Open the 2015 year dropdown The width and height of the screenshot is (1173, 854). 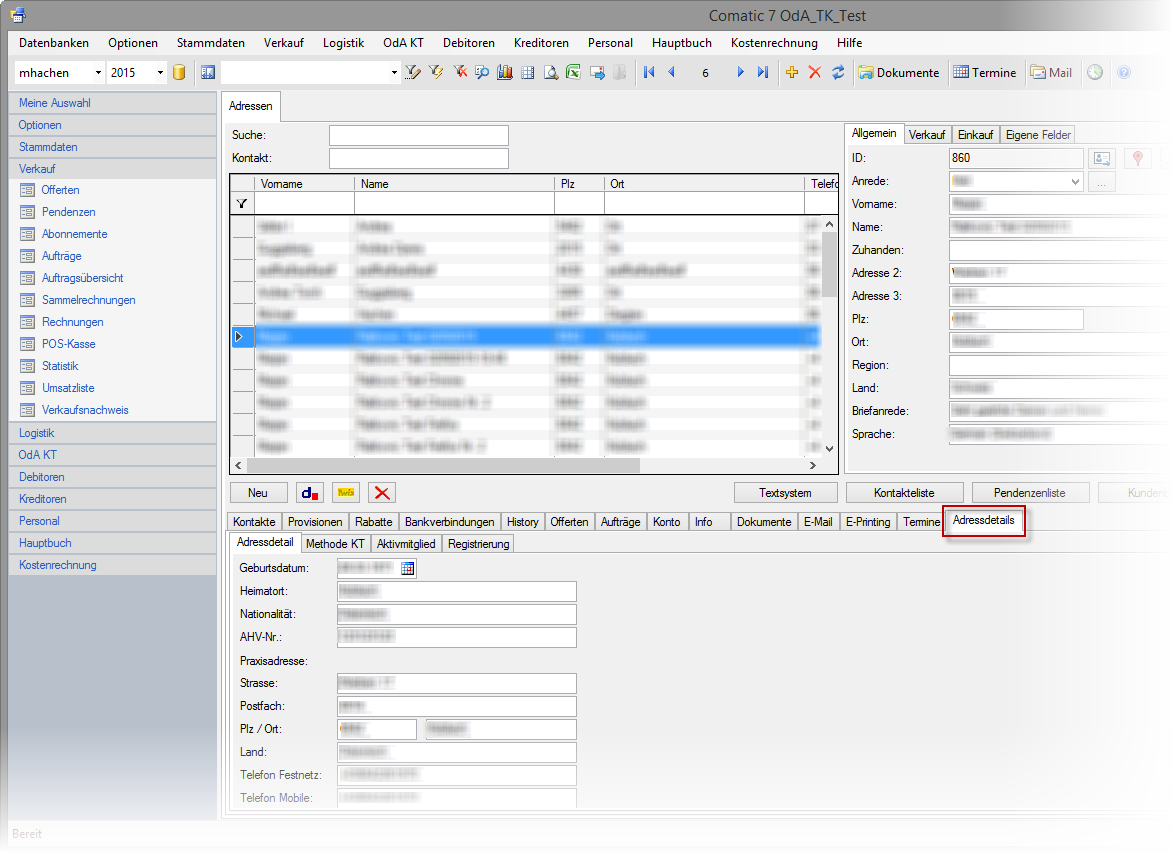(x=160, y=73)
